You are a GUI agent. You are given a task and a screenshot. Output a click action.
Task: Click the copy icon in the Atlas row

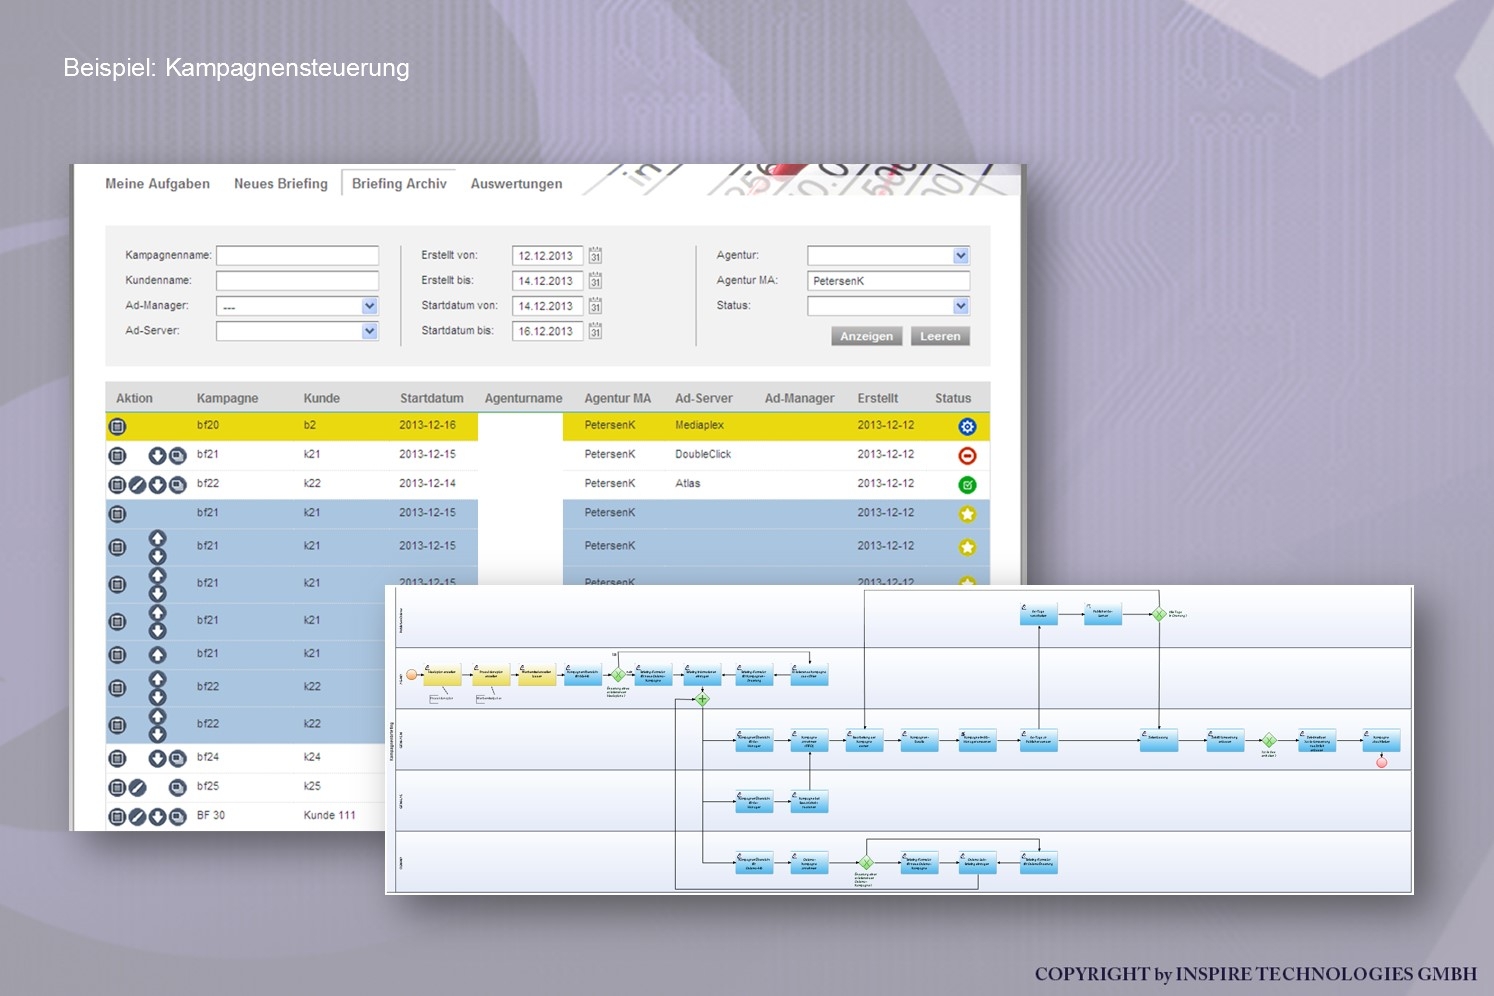tap(177, 485)
